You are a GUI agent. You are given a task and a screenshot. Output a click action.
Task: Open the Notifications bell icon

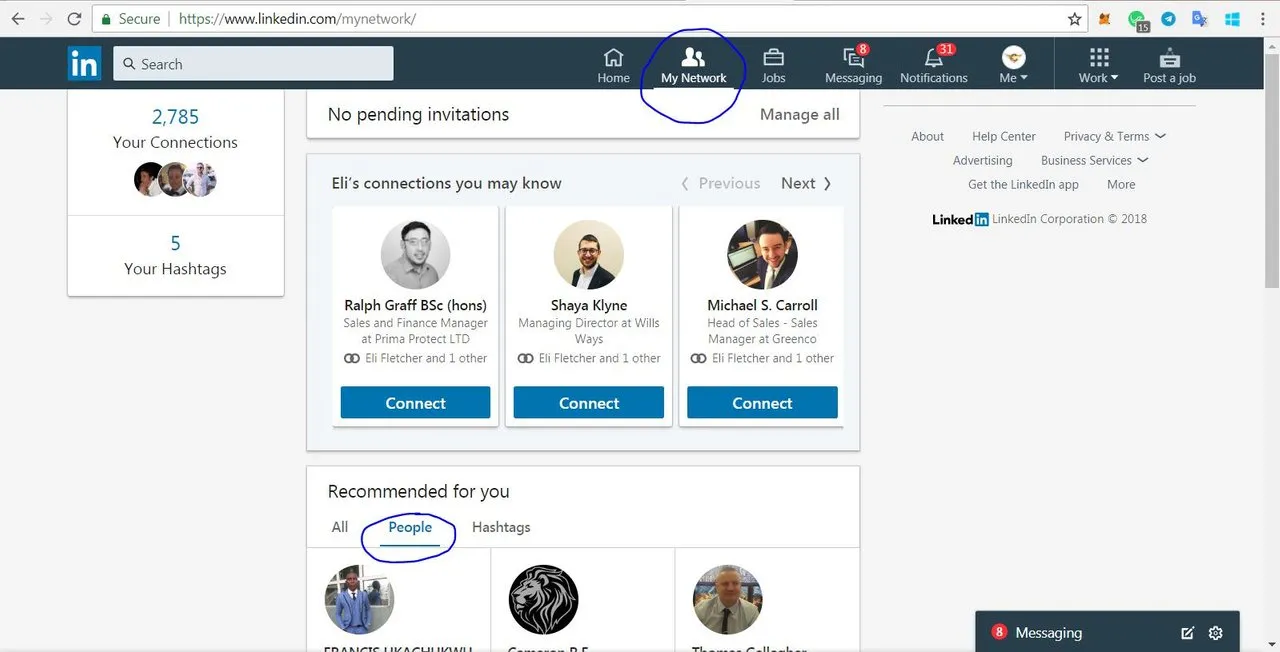tap(933, 65)
